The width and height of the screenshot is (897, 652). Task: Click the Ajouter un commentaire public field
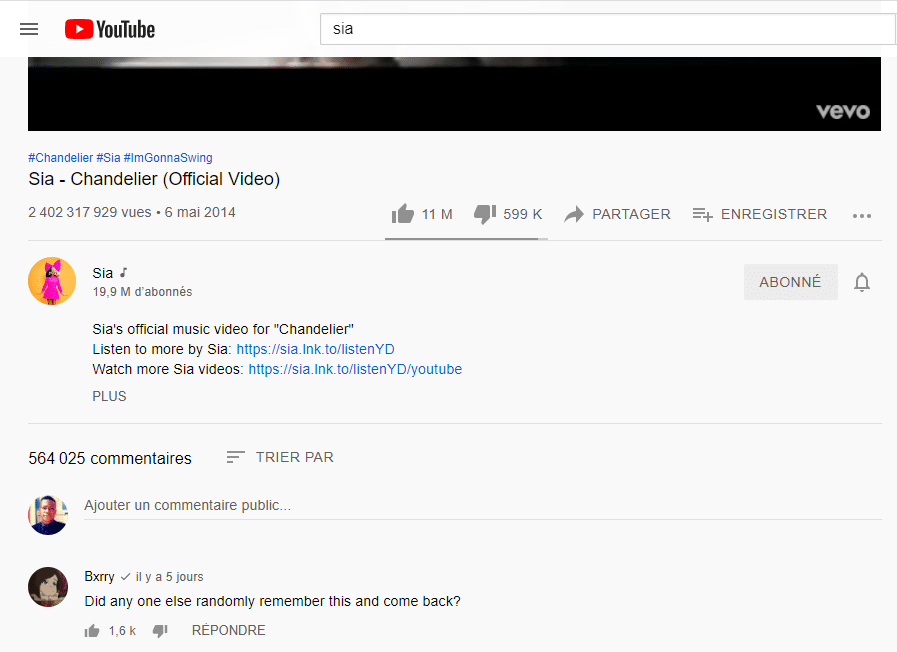(x=483, y=506)
